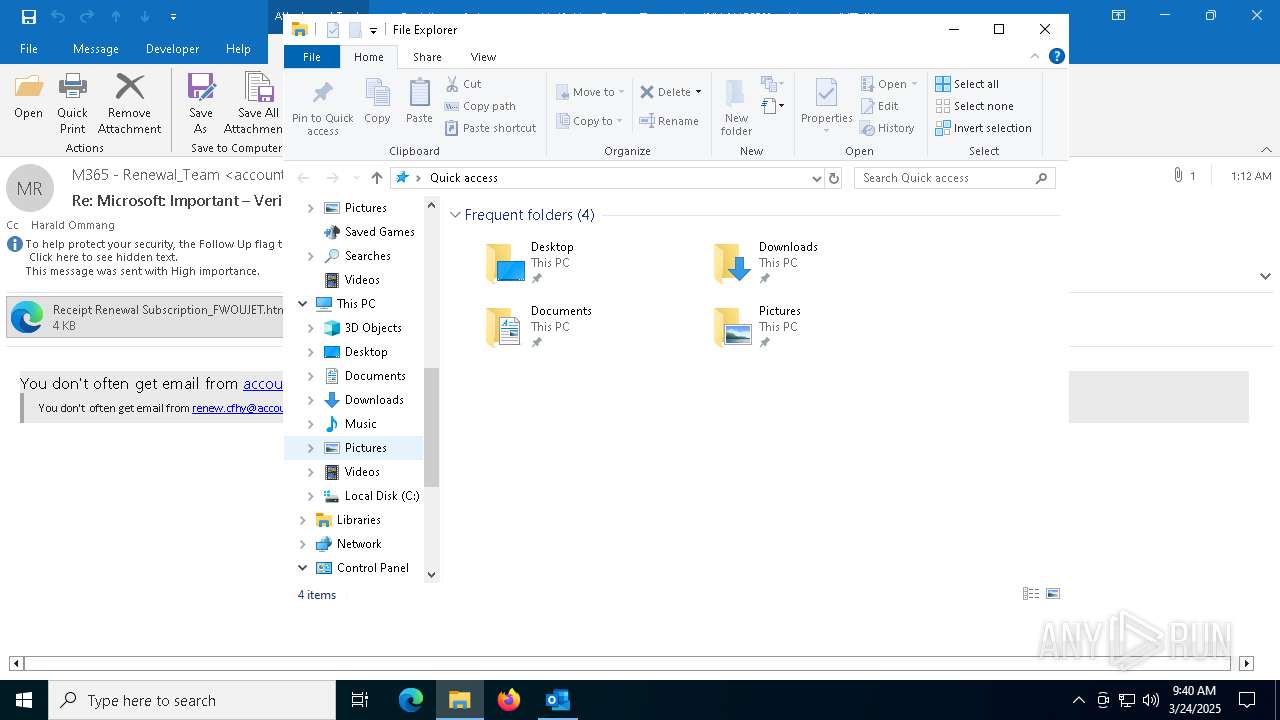Click Edit in the Open group
1280x720 pixels.
click(x=879, y=106)
